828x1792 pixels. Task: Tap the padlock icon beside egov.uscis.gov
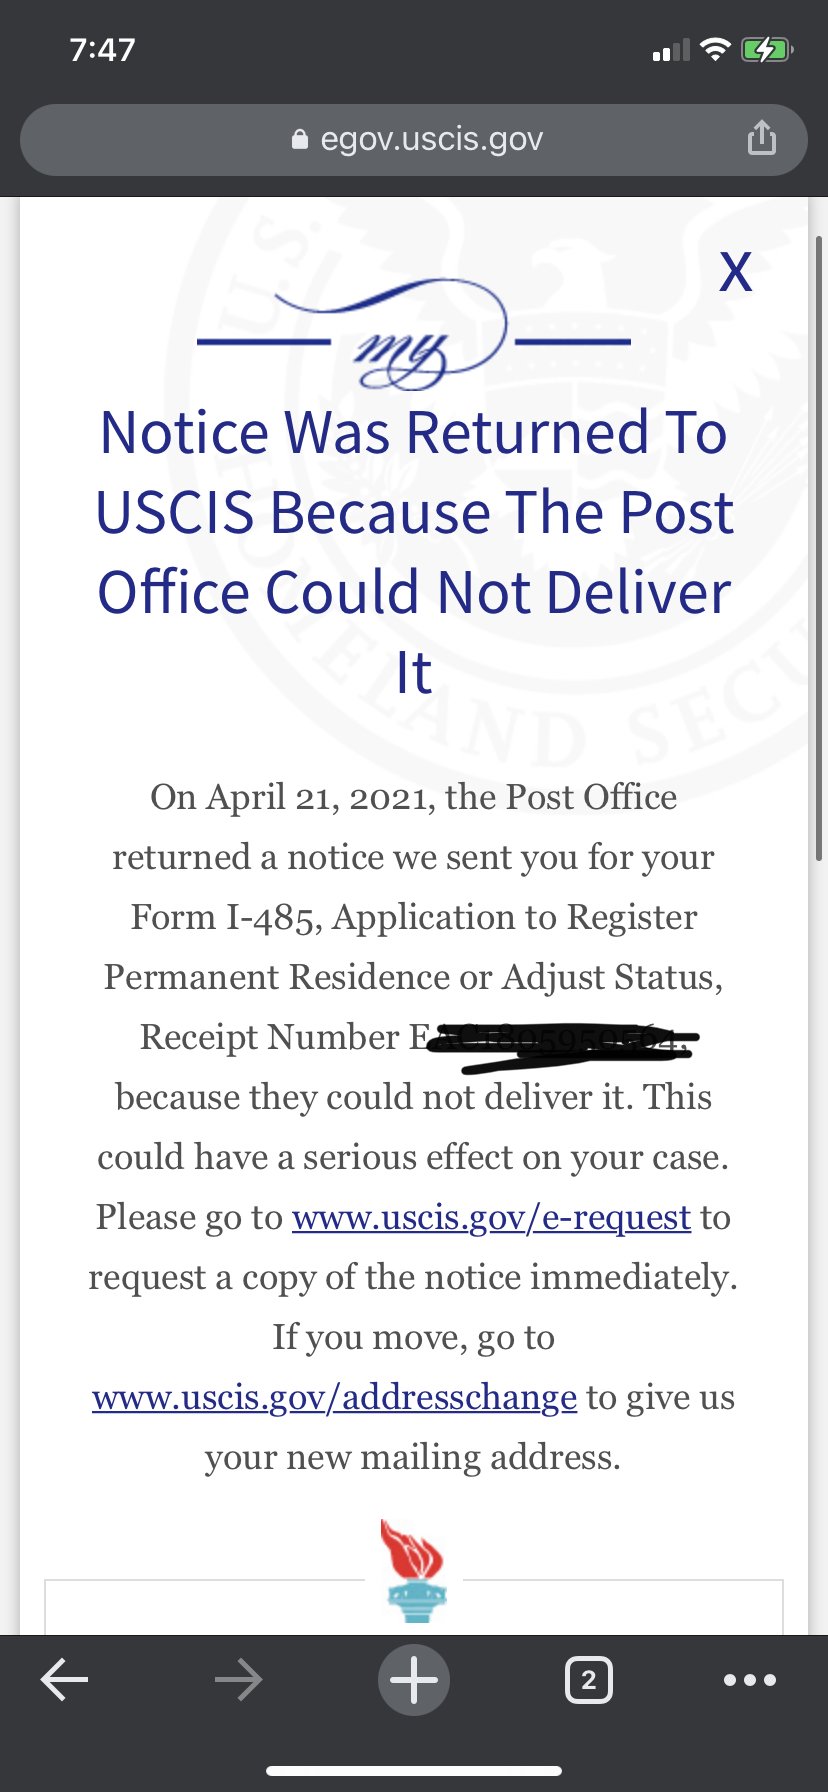[299, 139]
